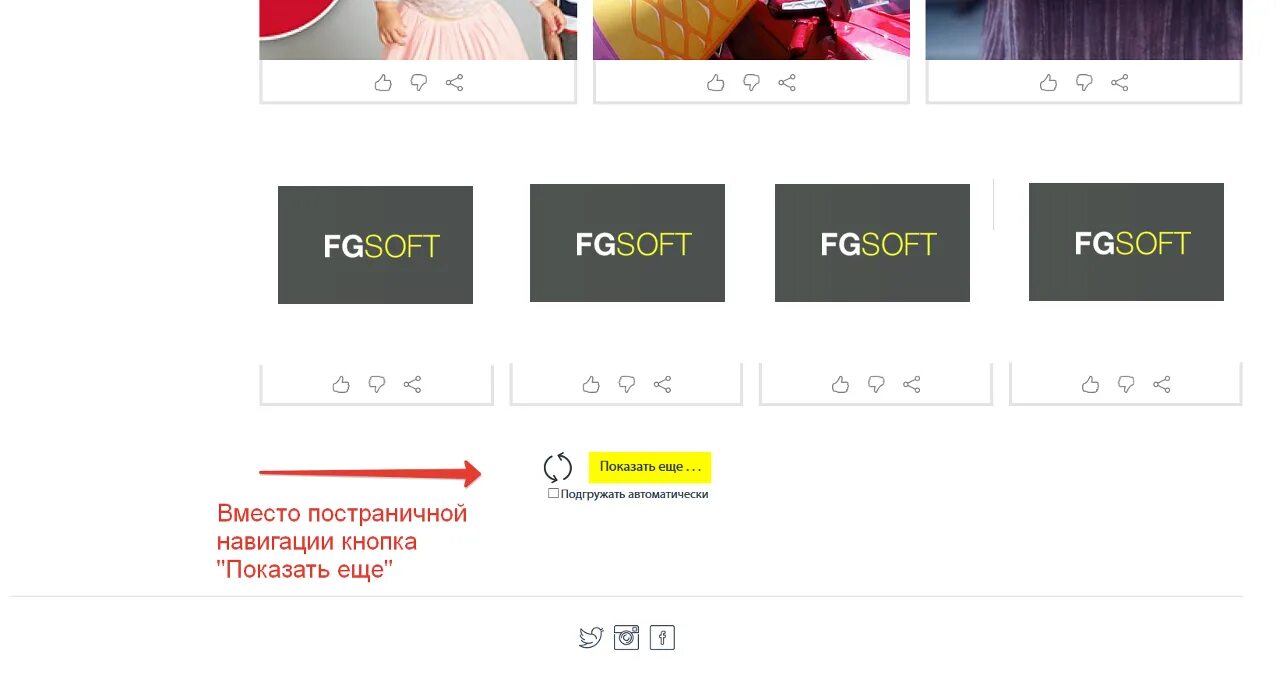Viewport: 1280px width, 675px height.
Task: Share the third FGSOFT card
Action: pos(912,384)
